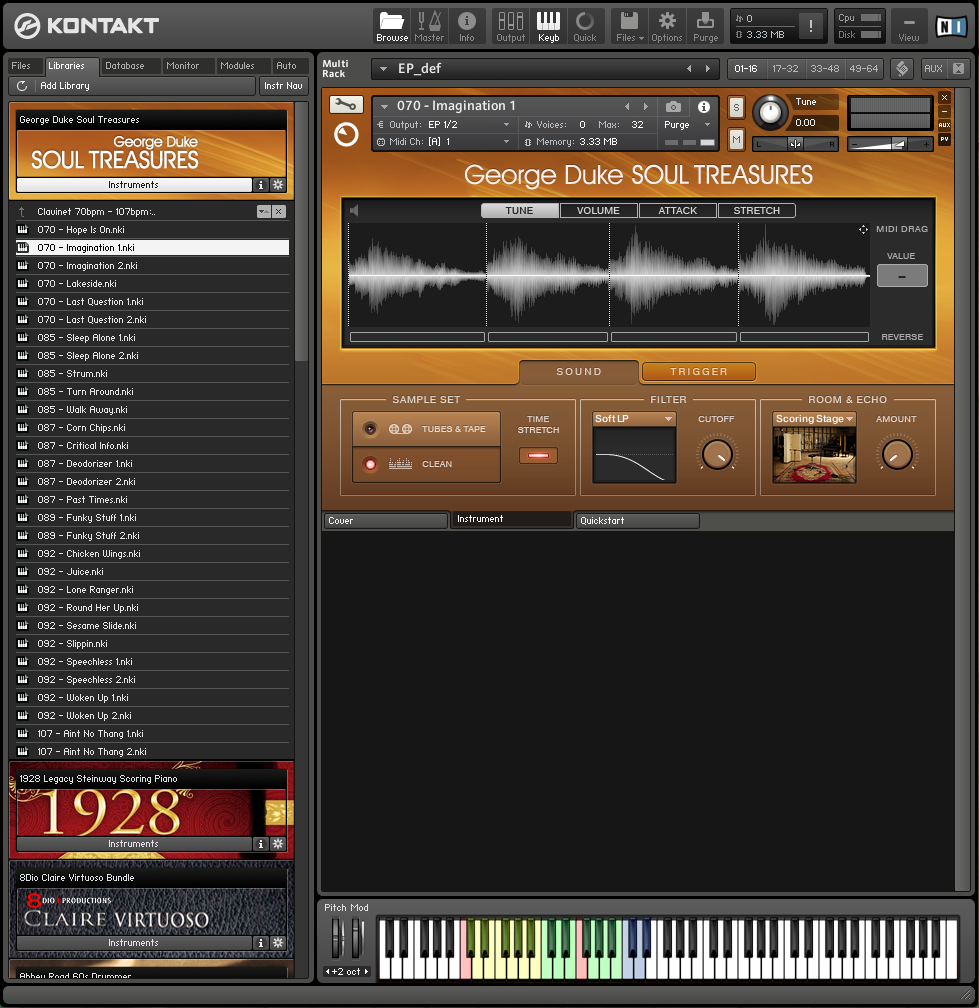Click the Room & Echo AMOUNT knob
979x1008 pixels.
point(897,454)
